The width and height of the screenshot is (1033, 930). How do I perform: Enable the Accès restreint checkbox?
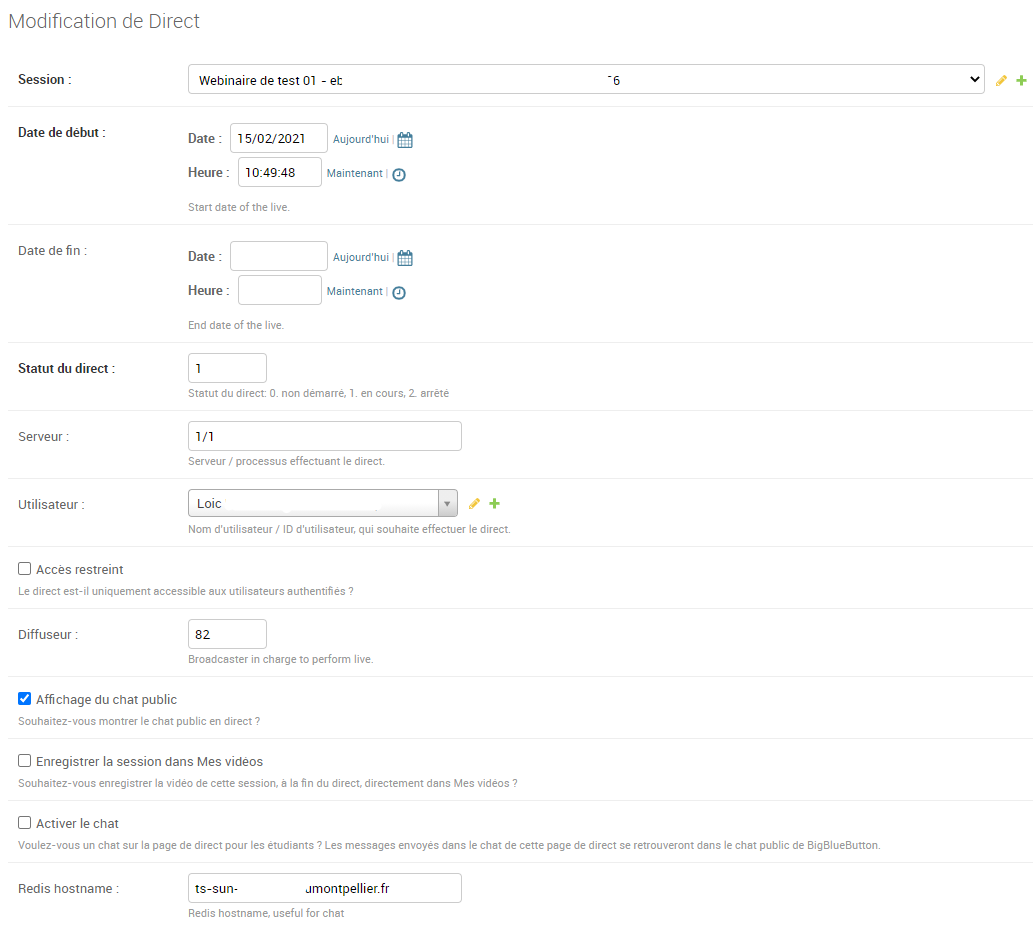point(25,569)
